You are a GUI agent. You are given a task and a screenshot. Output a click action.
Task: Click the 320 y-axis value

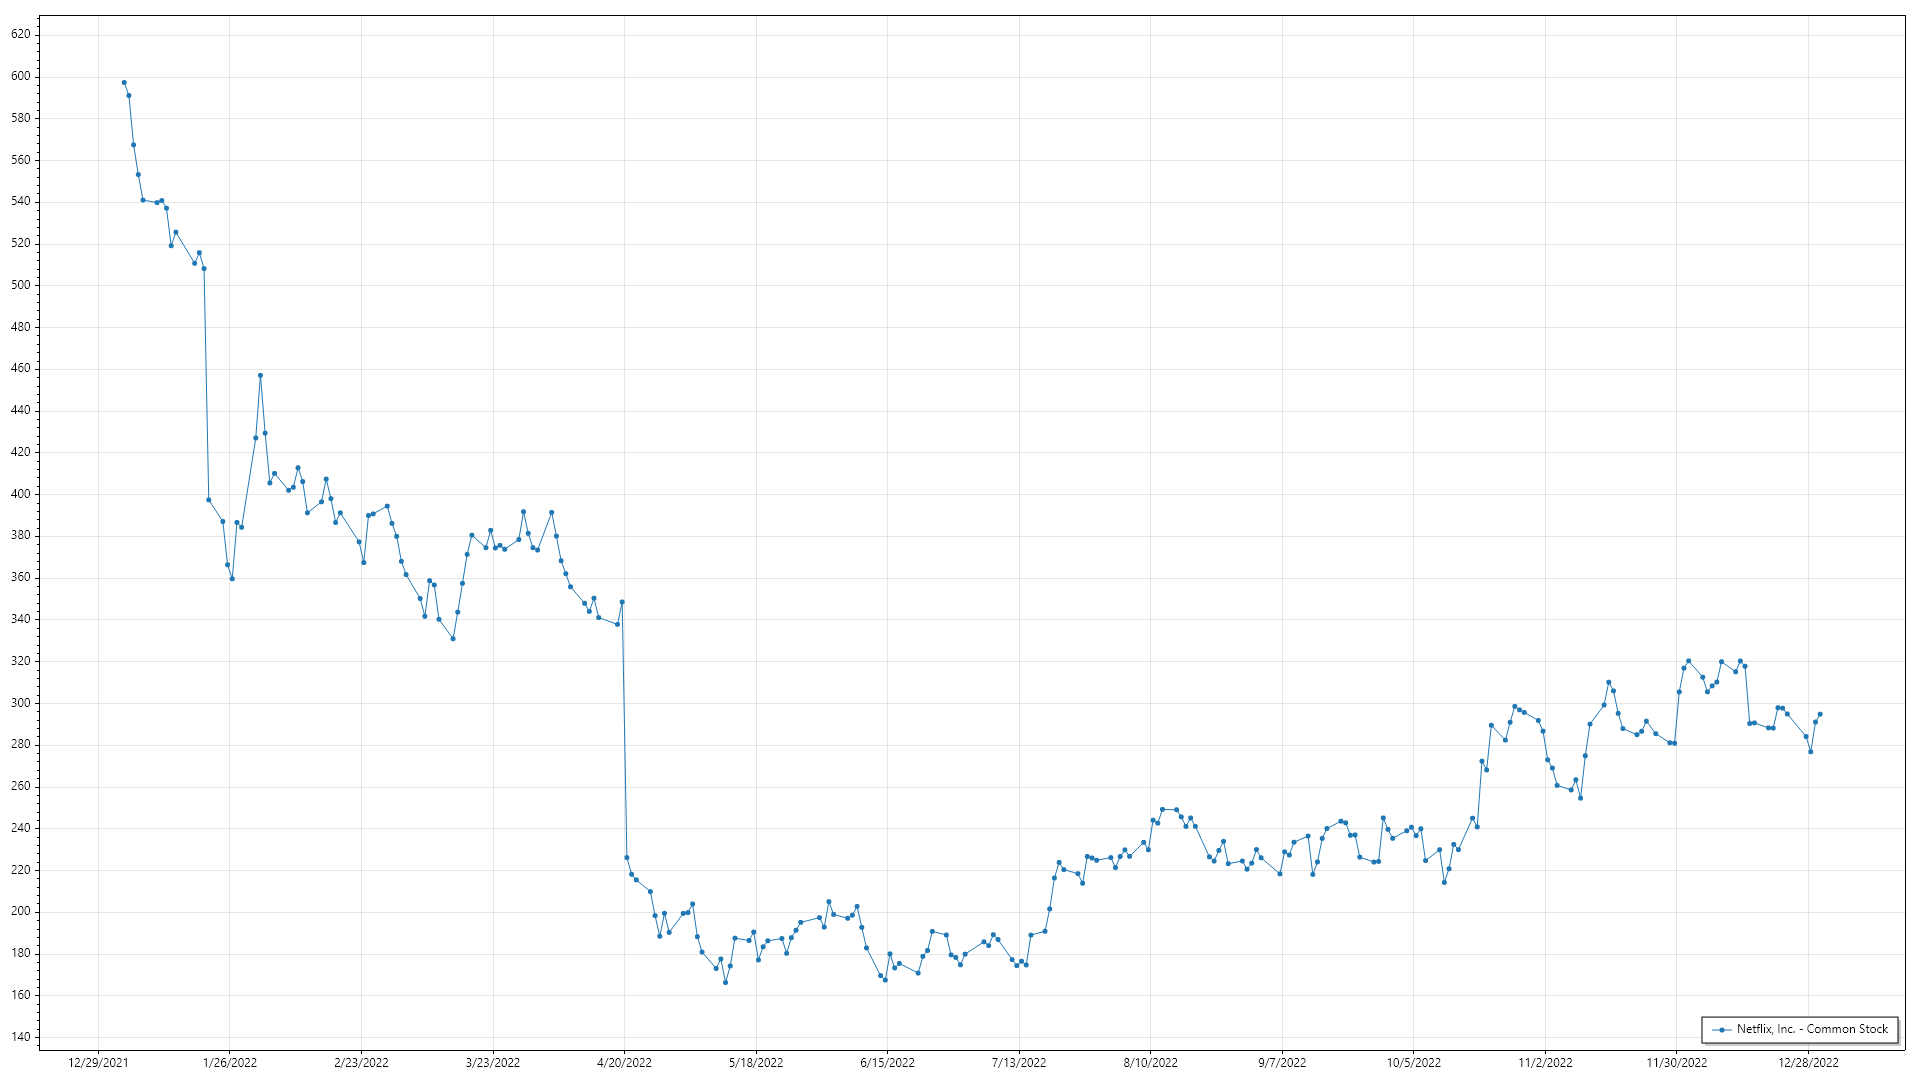[x=21, y=661]
